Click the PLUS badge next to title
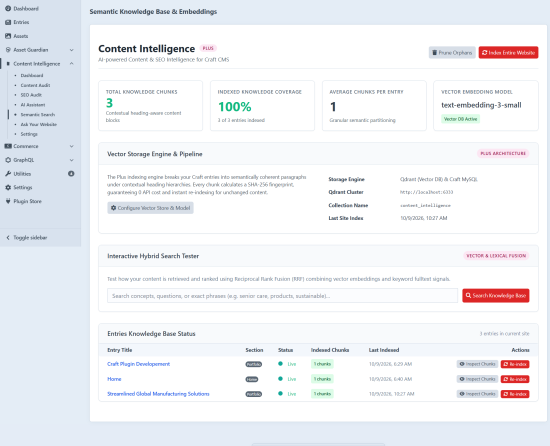Viewport: 550px width, 446px height. (208, 48)
